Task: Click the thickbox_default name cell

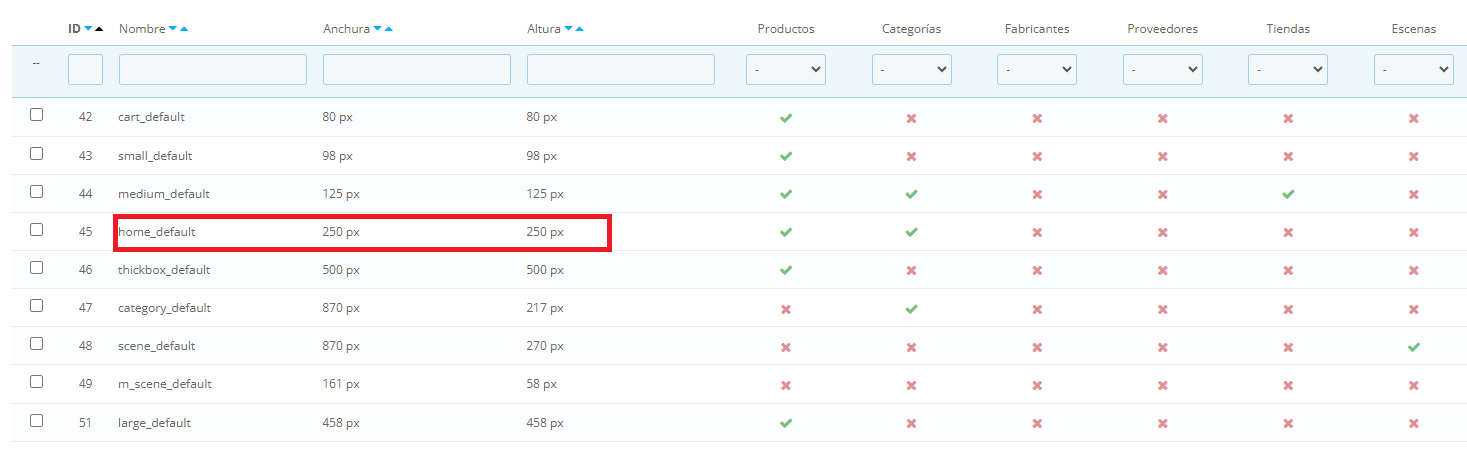Action: pyautogui.click(x=164, y=270)
